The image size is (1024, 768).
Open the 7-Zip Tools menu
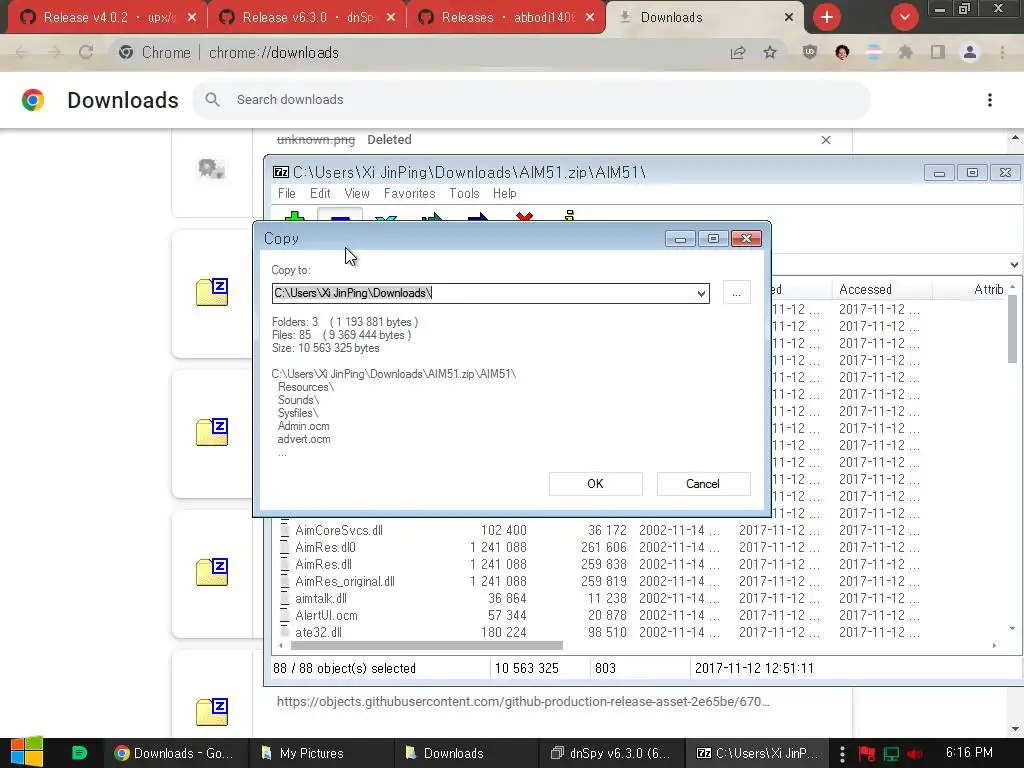[464, 193]
